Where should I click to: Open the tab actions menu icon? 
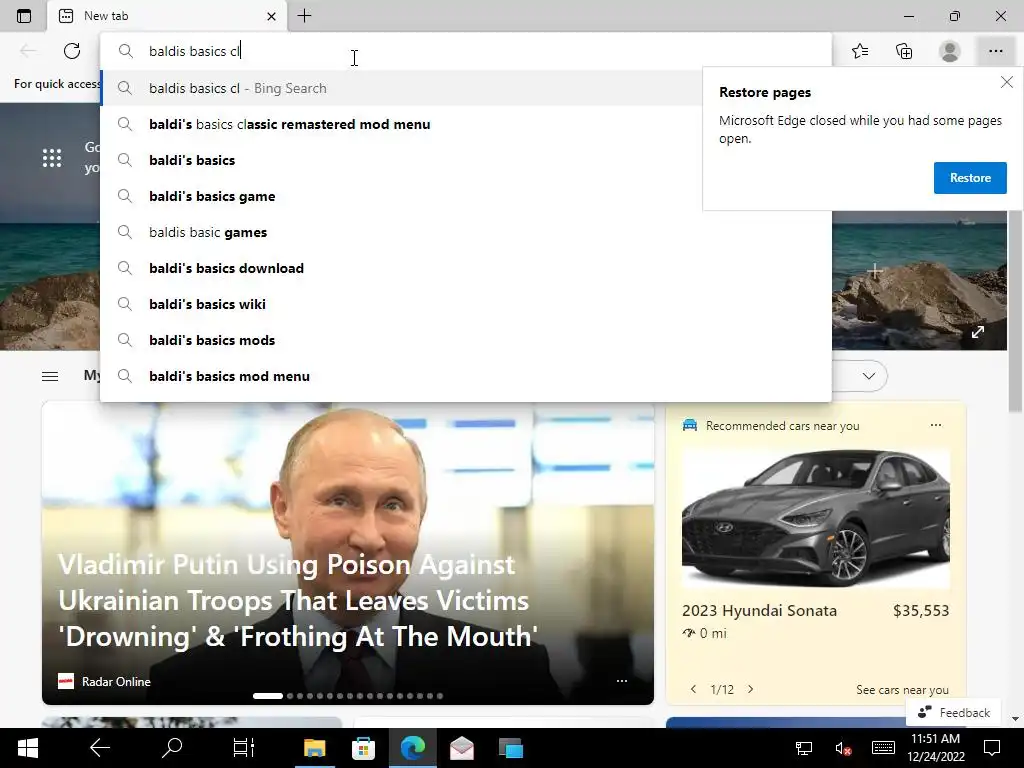(24, 16)
